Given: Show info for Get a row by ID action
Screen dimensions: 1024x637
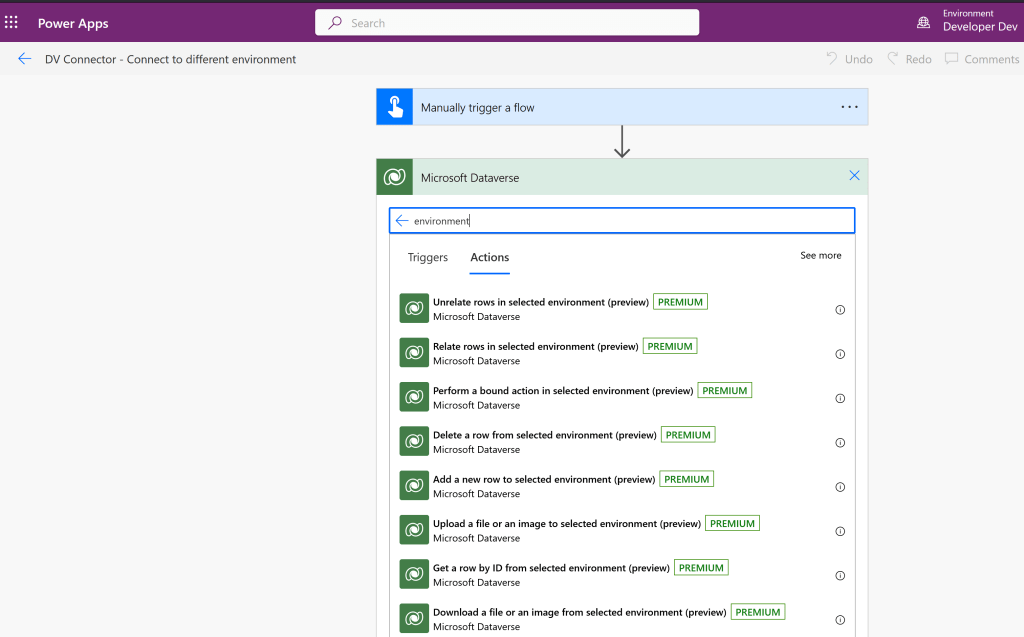Looking at the screenshot, I should coord(840,576).
